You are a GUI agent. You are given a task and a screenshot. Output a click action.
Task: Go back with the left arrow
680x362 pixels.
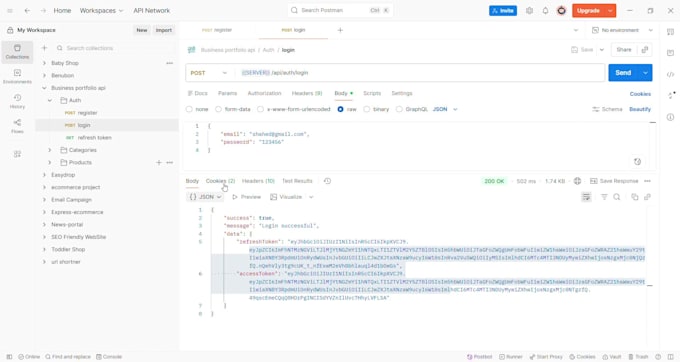click(27, 10)
